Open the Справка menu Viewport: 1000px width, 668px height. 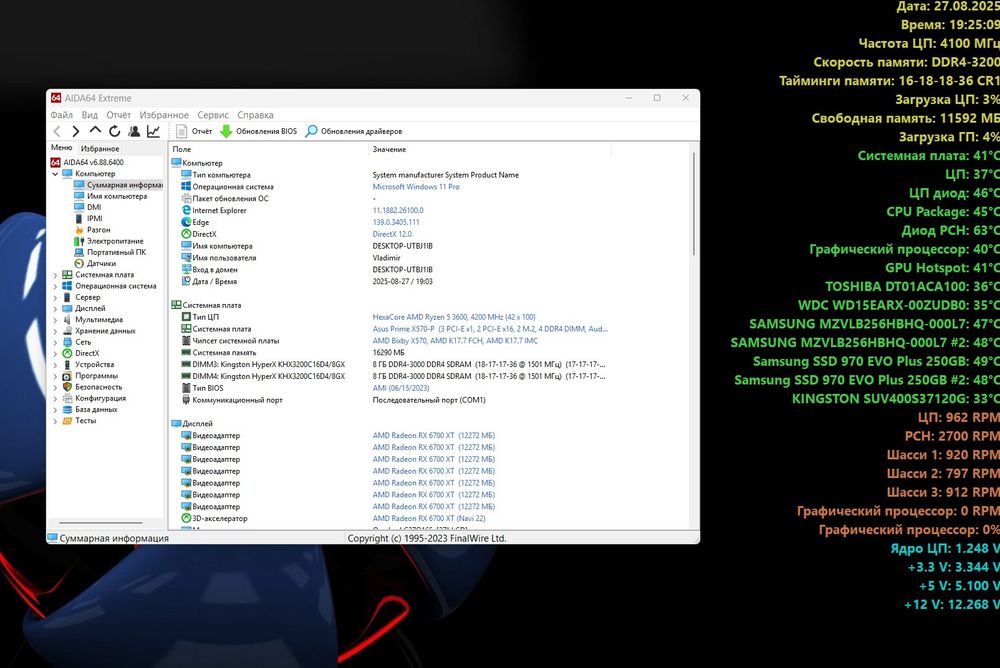coord(255,115)
